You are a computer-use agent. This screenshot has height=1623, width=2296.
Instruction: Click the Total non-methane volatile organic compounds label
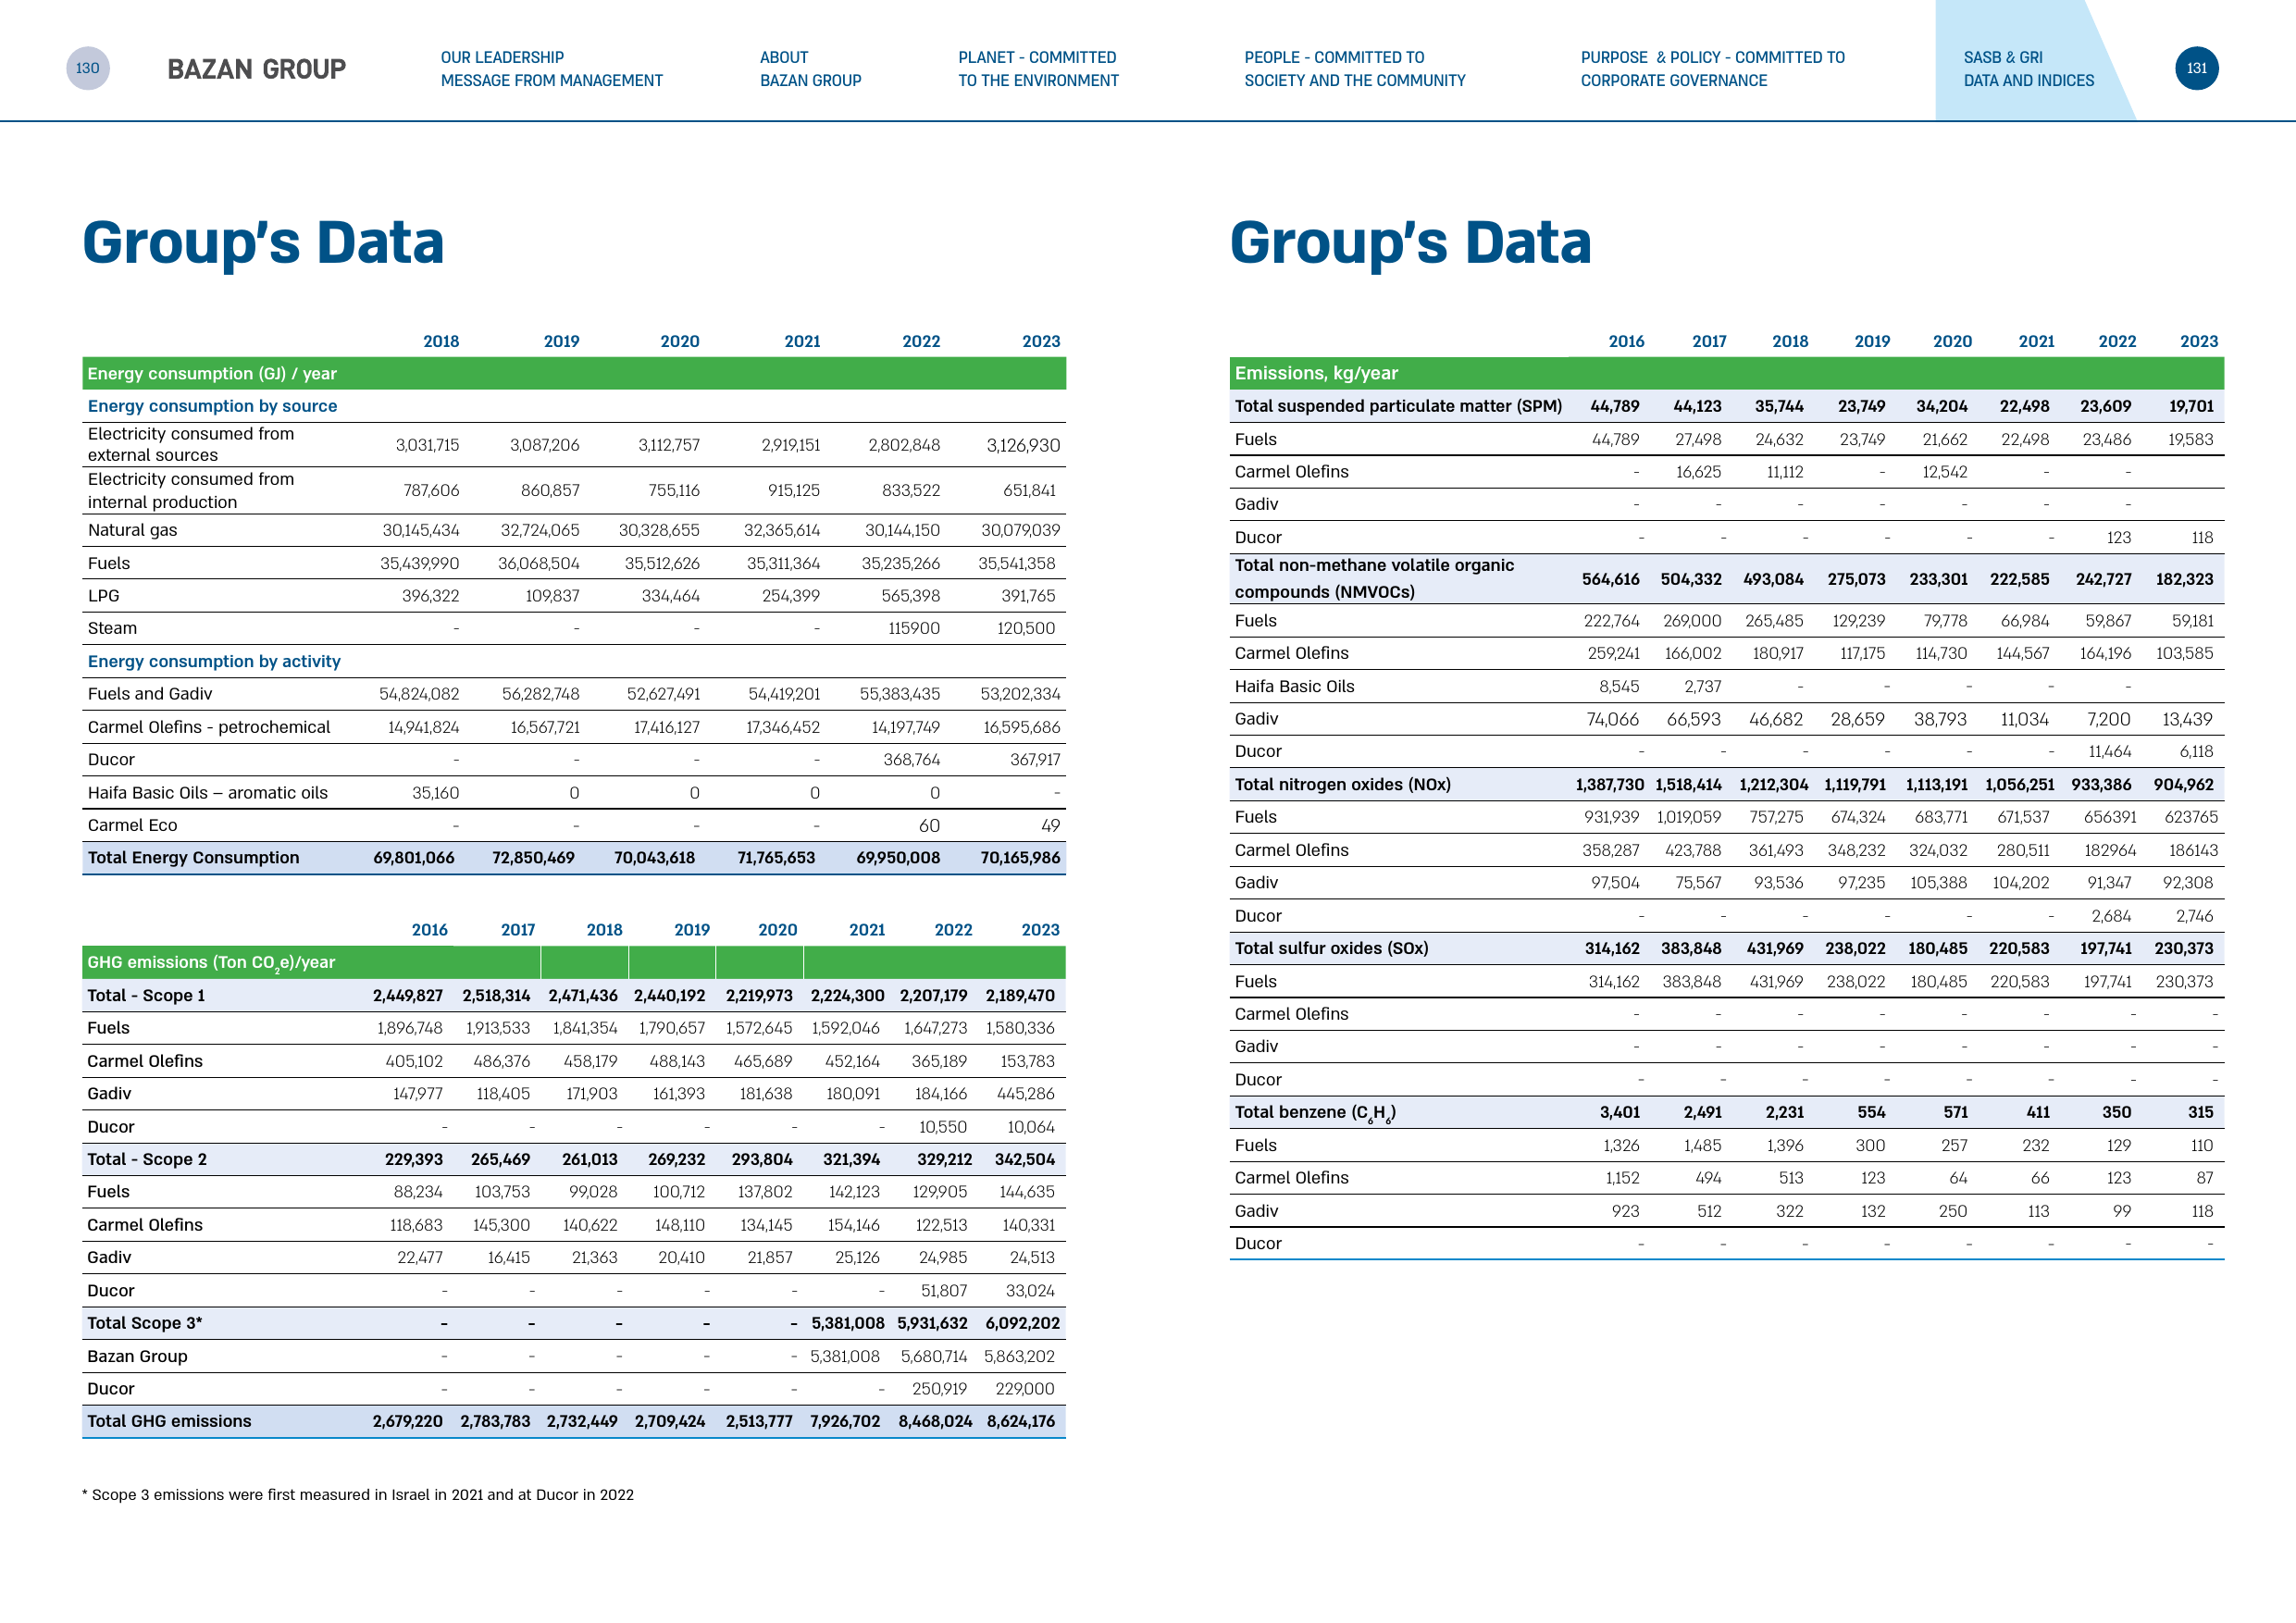(1374, 578)
